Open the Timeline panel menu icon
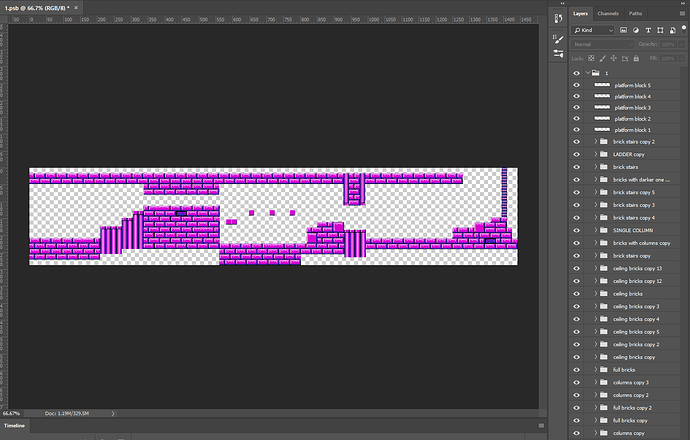690x440 pixels. point(541,425)
